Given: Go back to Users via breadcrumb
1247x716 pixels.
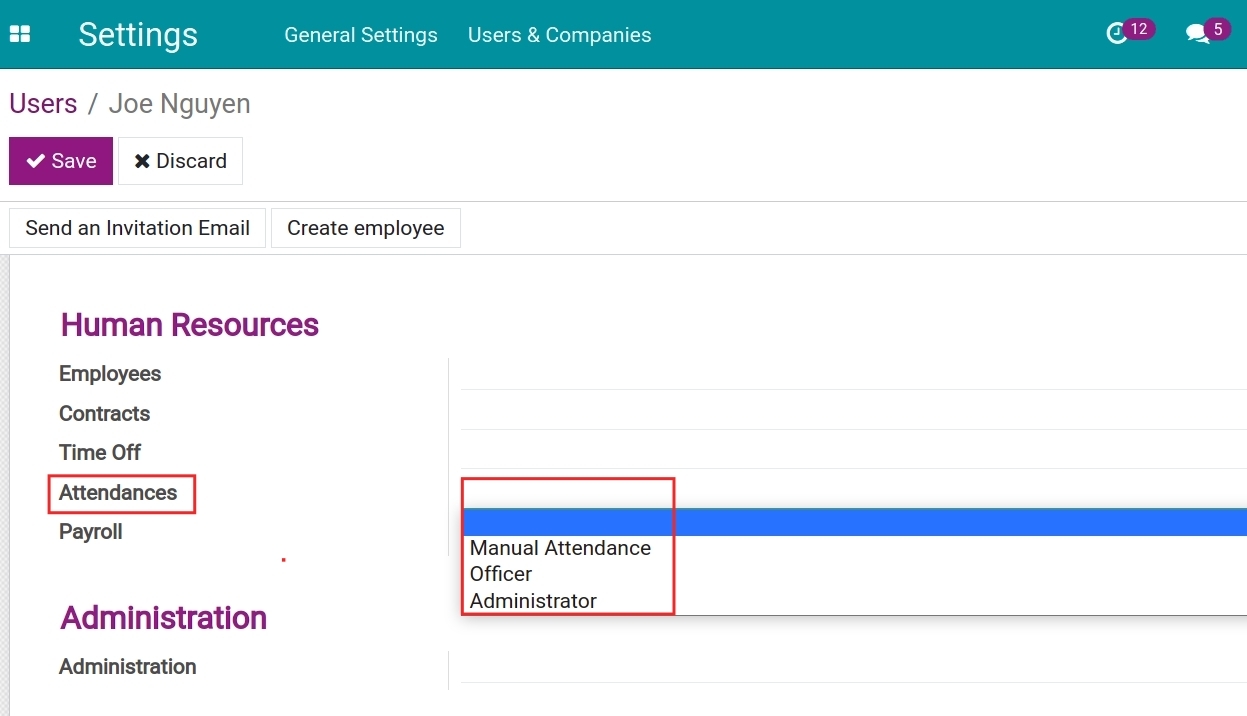Looking at the screenshot, I should coord(43,104).
